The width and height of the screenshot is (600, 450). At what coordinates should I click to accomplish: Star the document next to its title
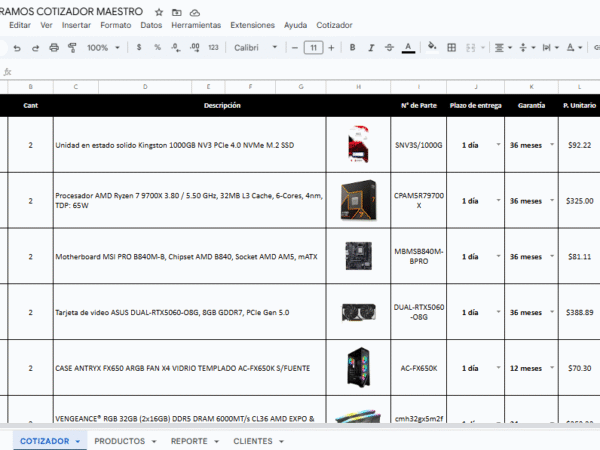pyautogui.click(x=159, y=11)
